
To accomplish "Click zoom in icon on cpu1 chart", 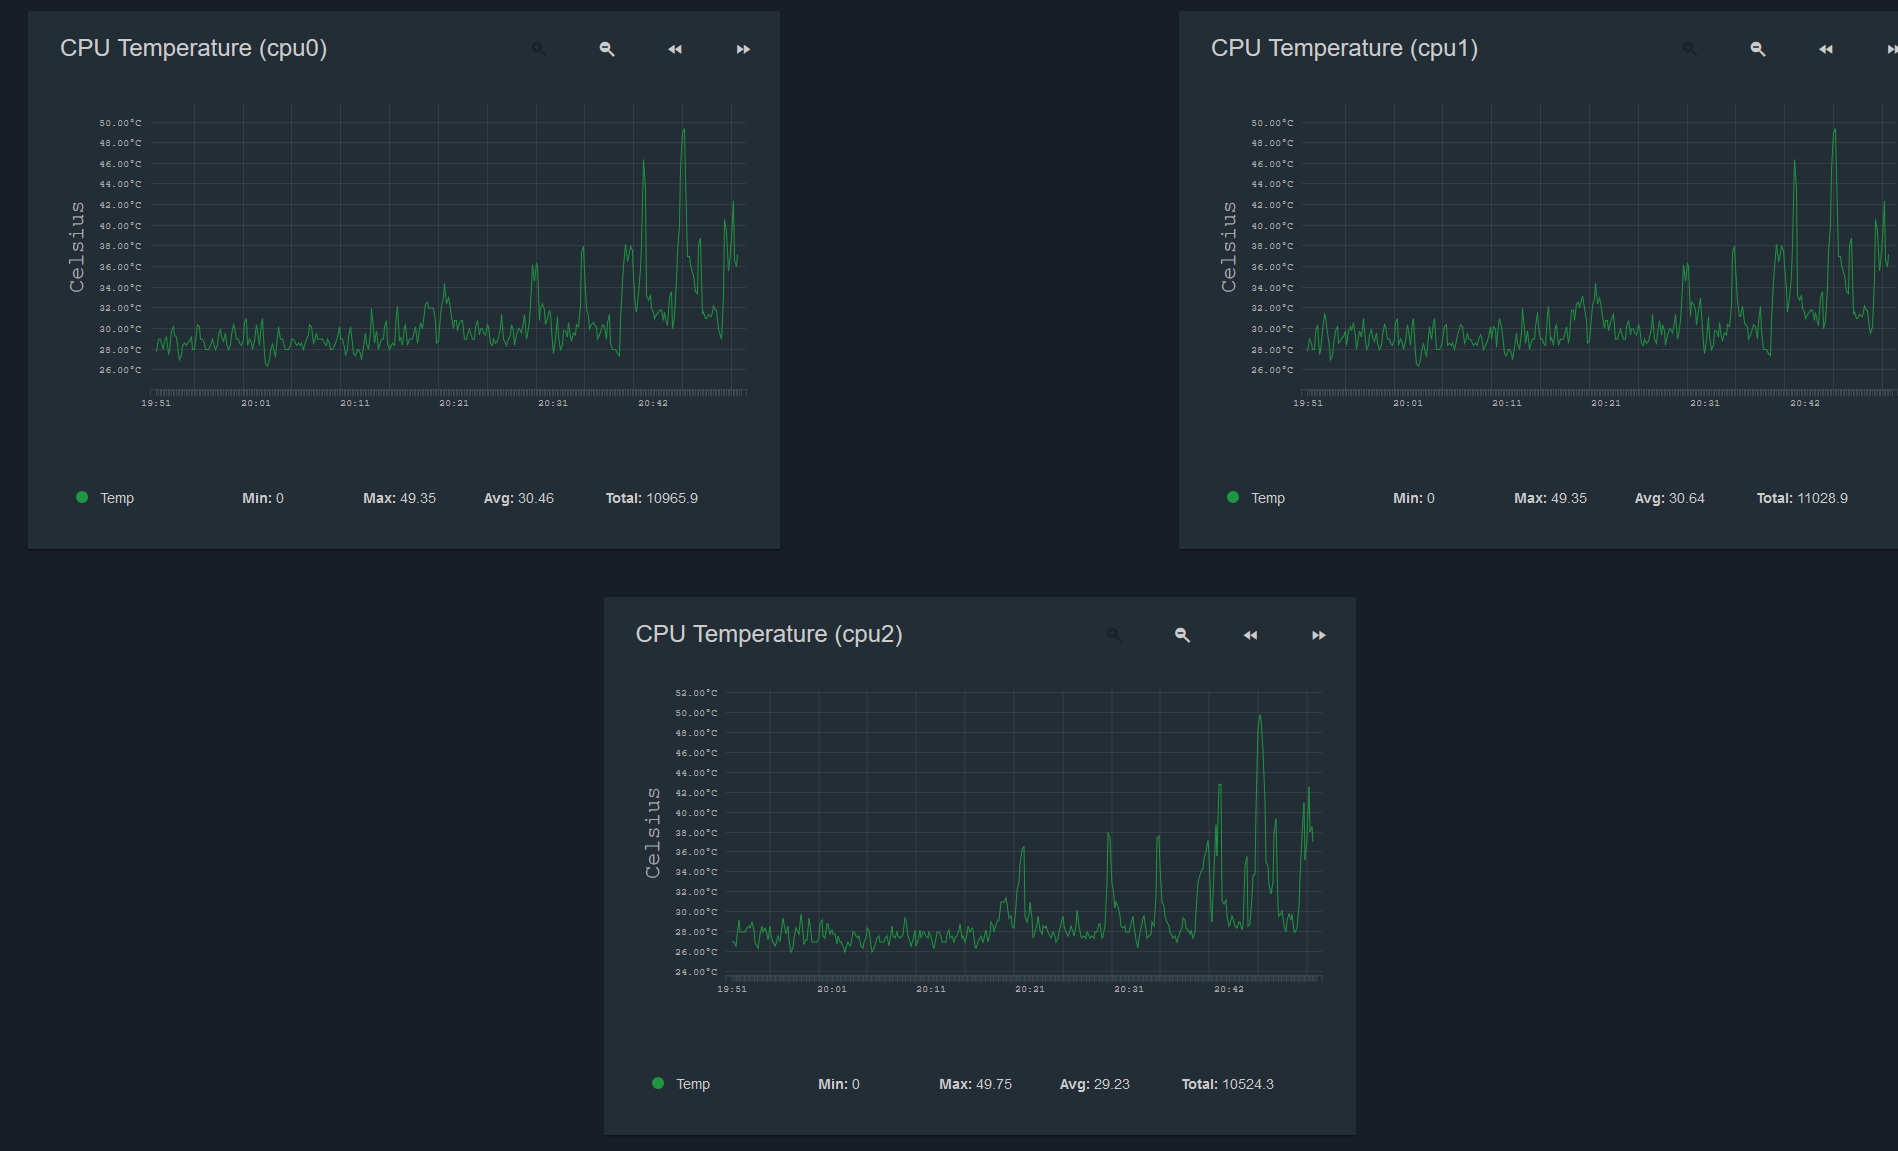I will pyautogui.click(x=1690, y=49).
